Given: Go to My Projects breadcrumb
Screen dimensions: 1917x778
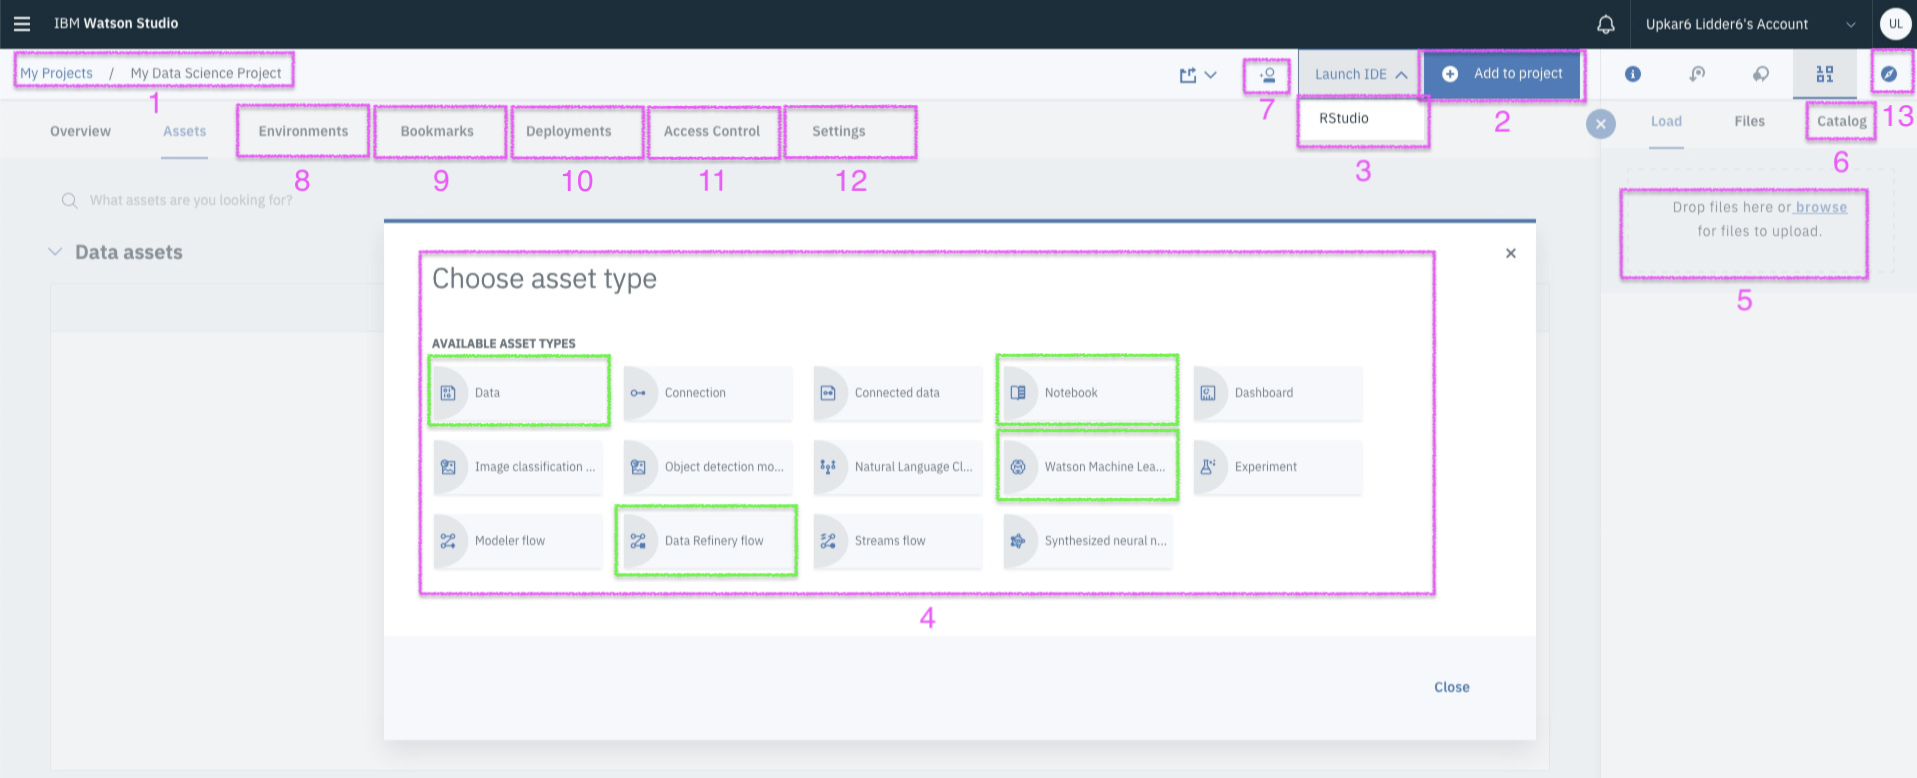Looking at the screenshot, I should coord(56,73).
